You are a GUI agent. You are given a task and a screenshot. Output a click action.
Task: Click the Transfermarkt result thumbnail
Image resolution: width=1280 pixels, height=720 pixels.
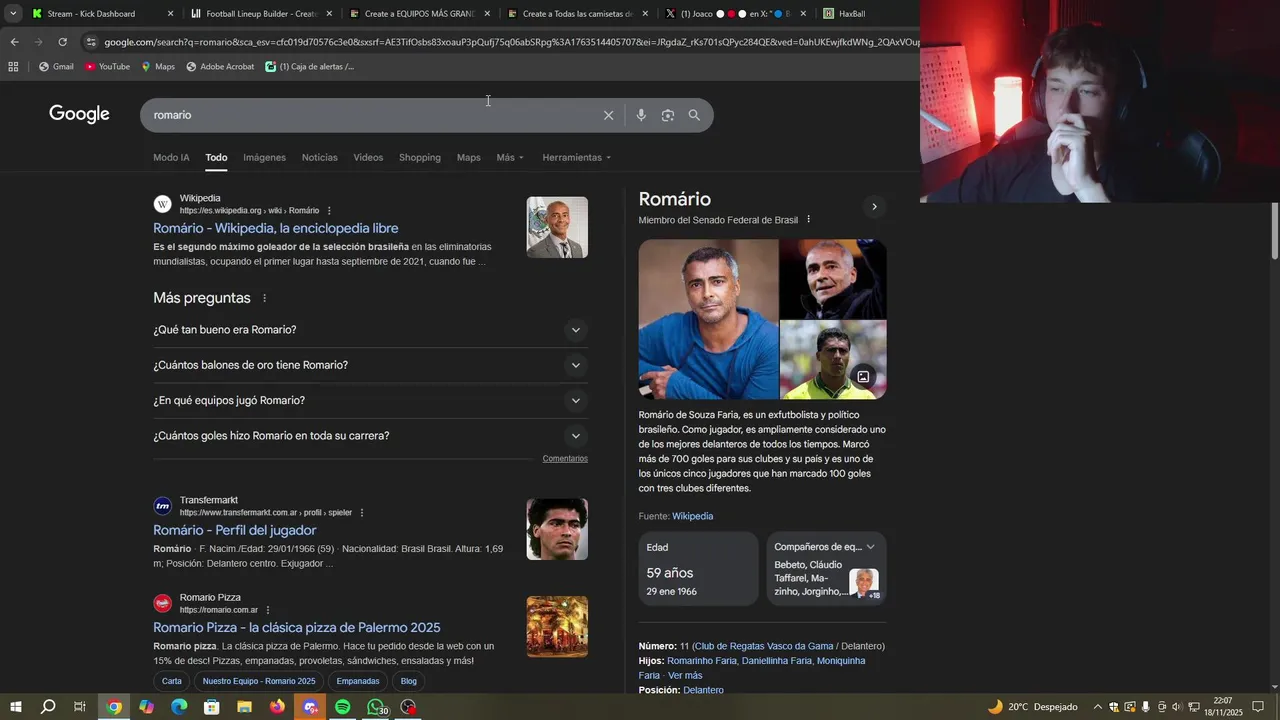coord(557,529)
